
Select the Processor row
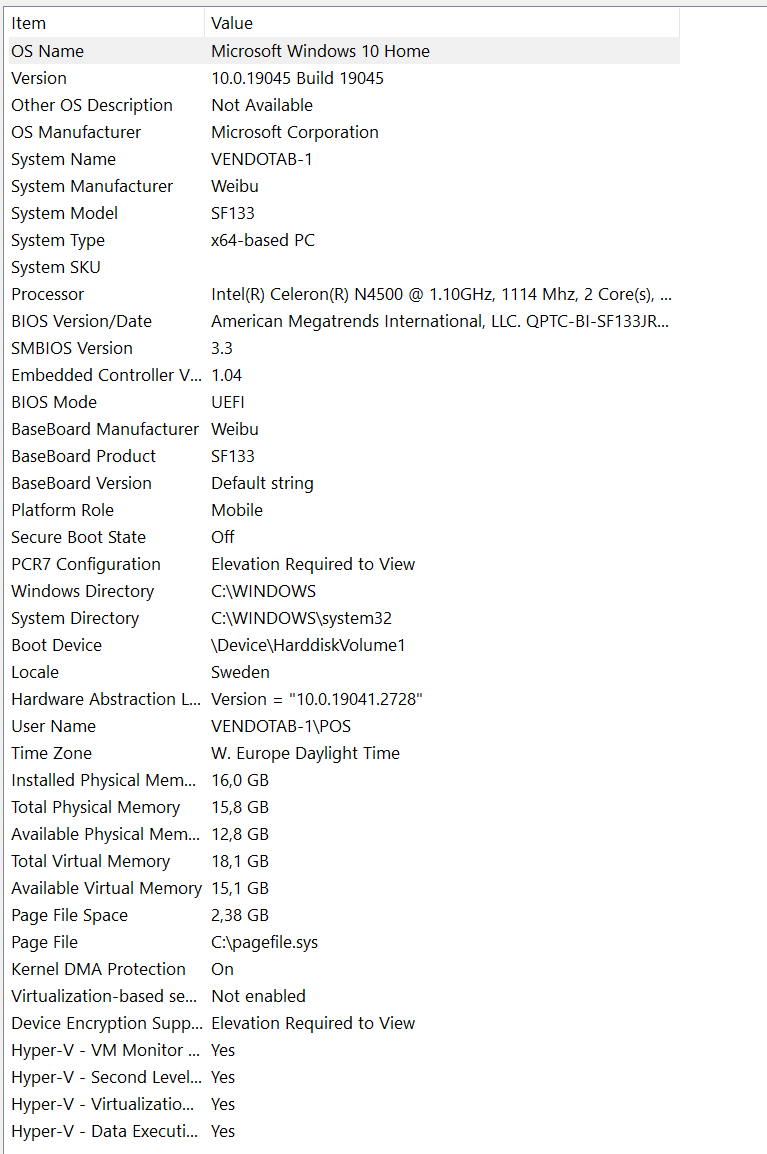point(48,294)
